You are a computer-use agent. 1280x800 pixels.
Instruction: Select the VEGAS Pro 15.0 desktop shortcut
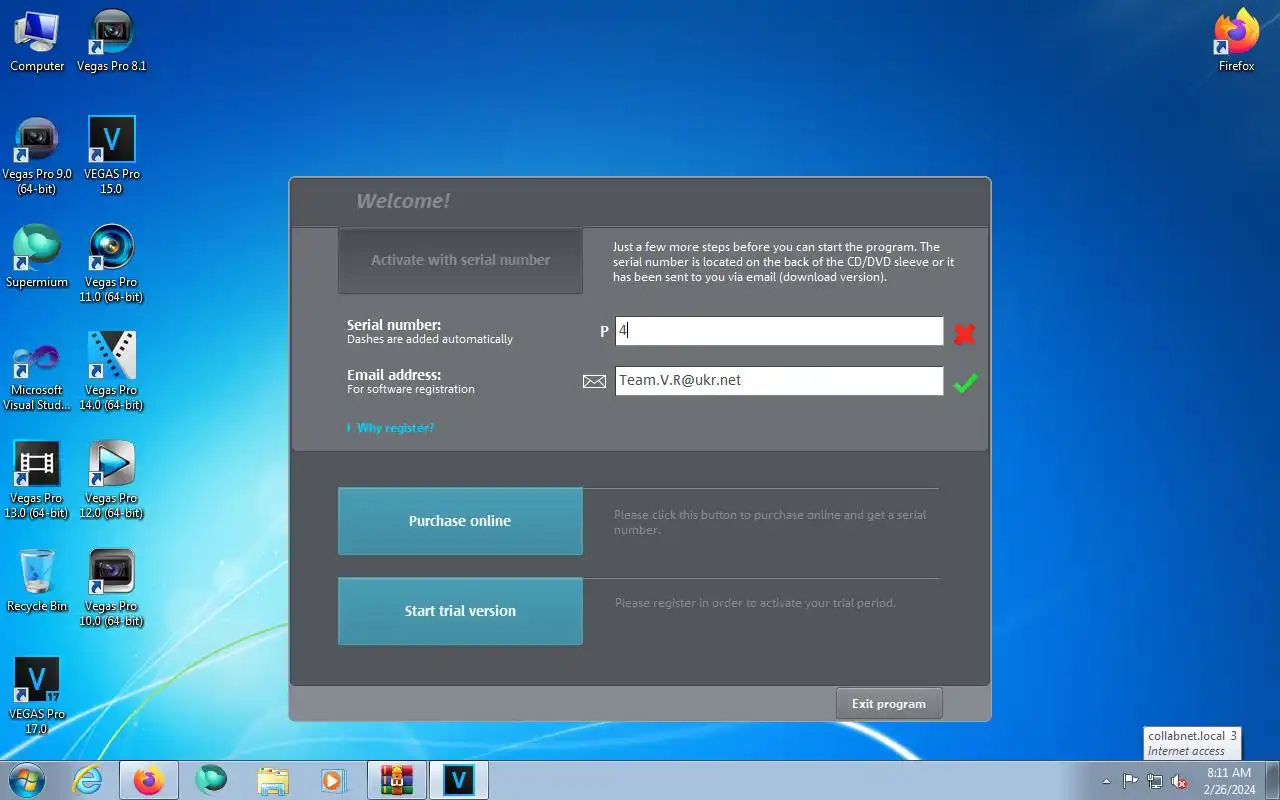click(x=112, y=156)
